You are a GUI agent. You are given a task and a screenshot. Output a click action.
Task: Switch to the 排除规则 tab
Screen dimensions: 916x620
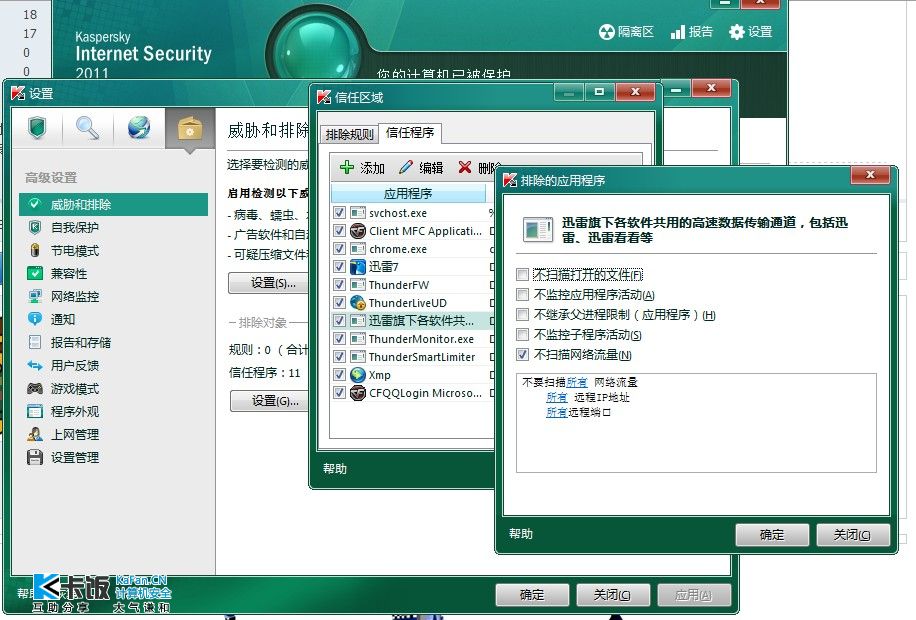pyautogui.click(x=349, y=134)
